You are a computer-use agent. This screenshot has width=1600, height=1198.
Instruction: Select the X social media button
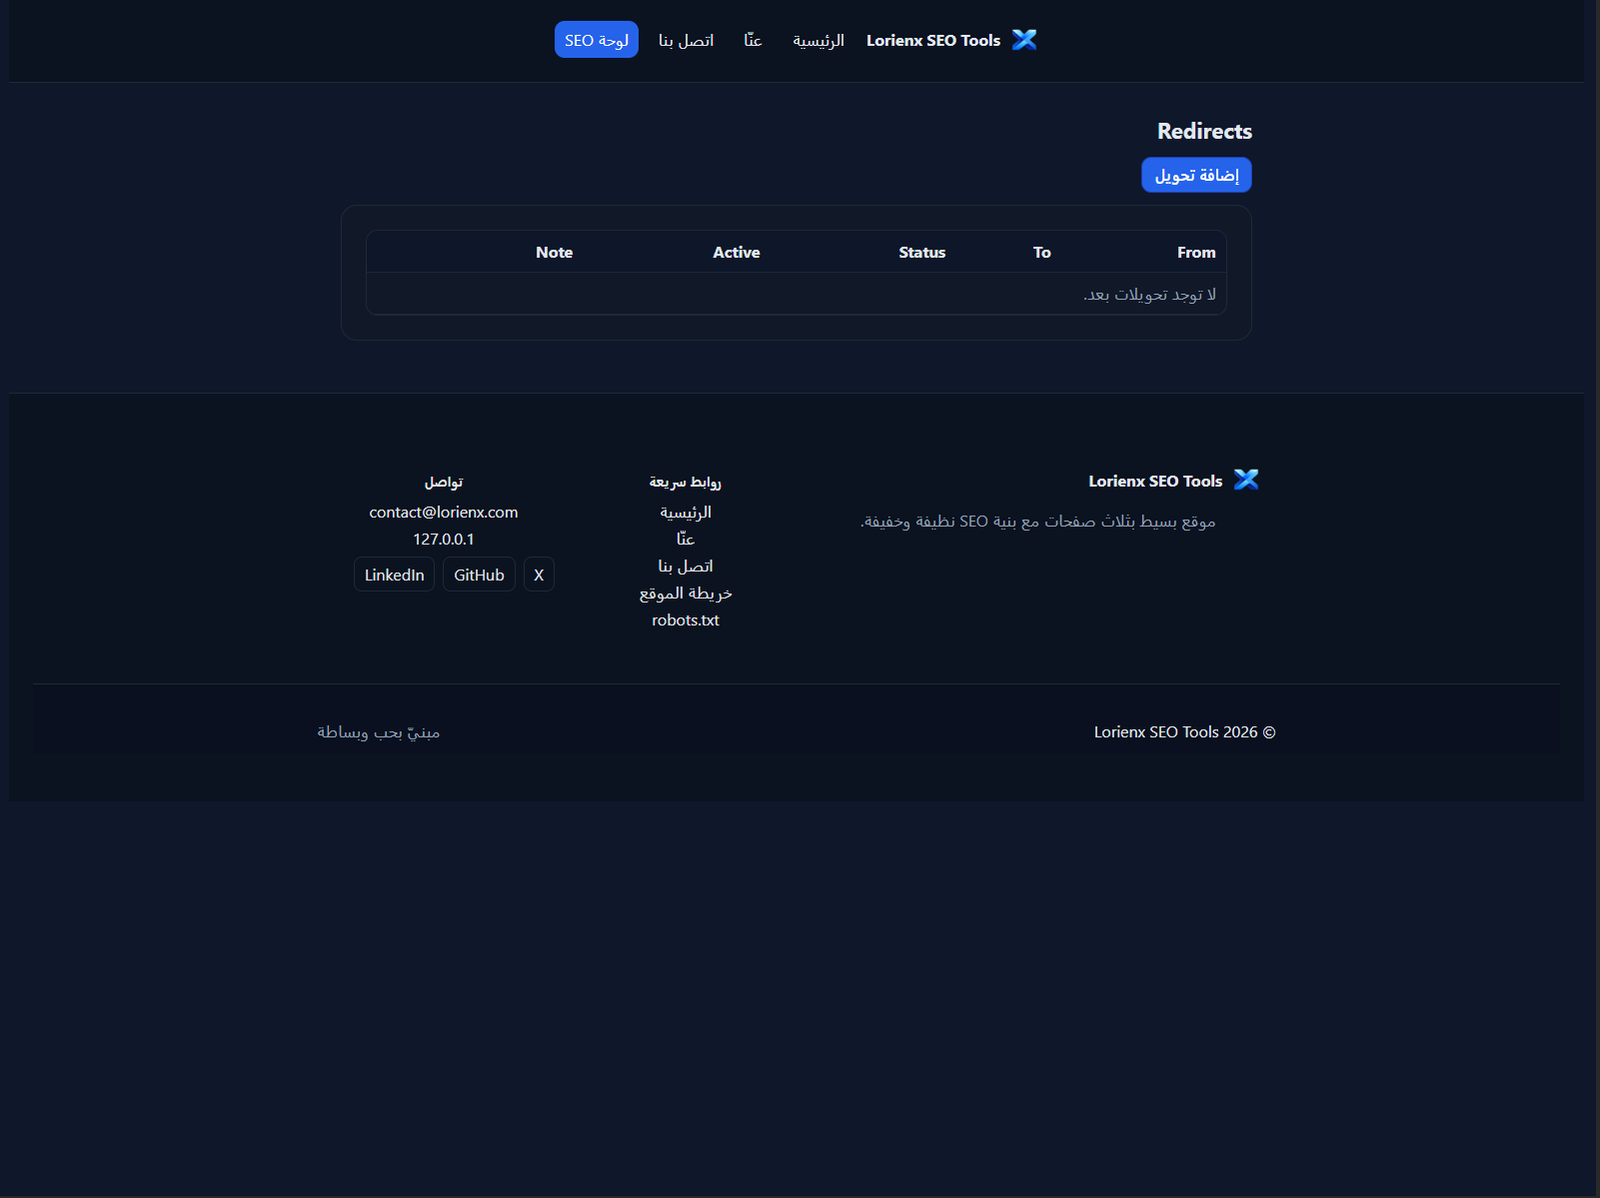pos(539,574)
